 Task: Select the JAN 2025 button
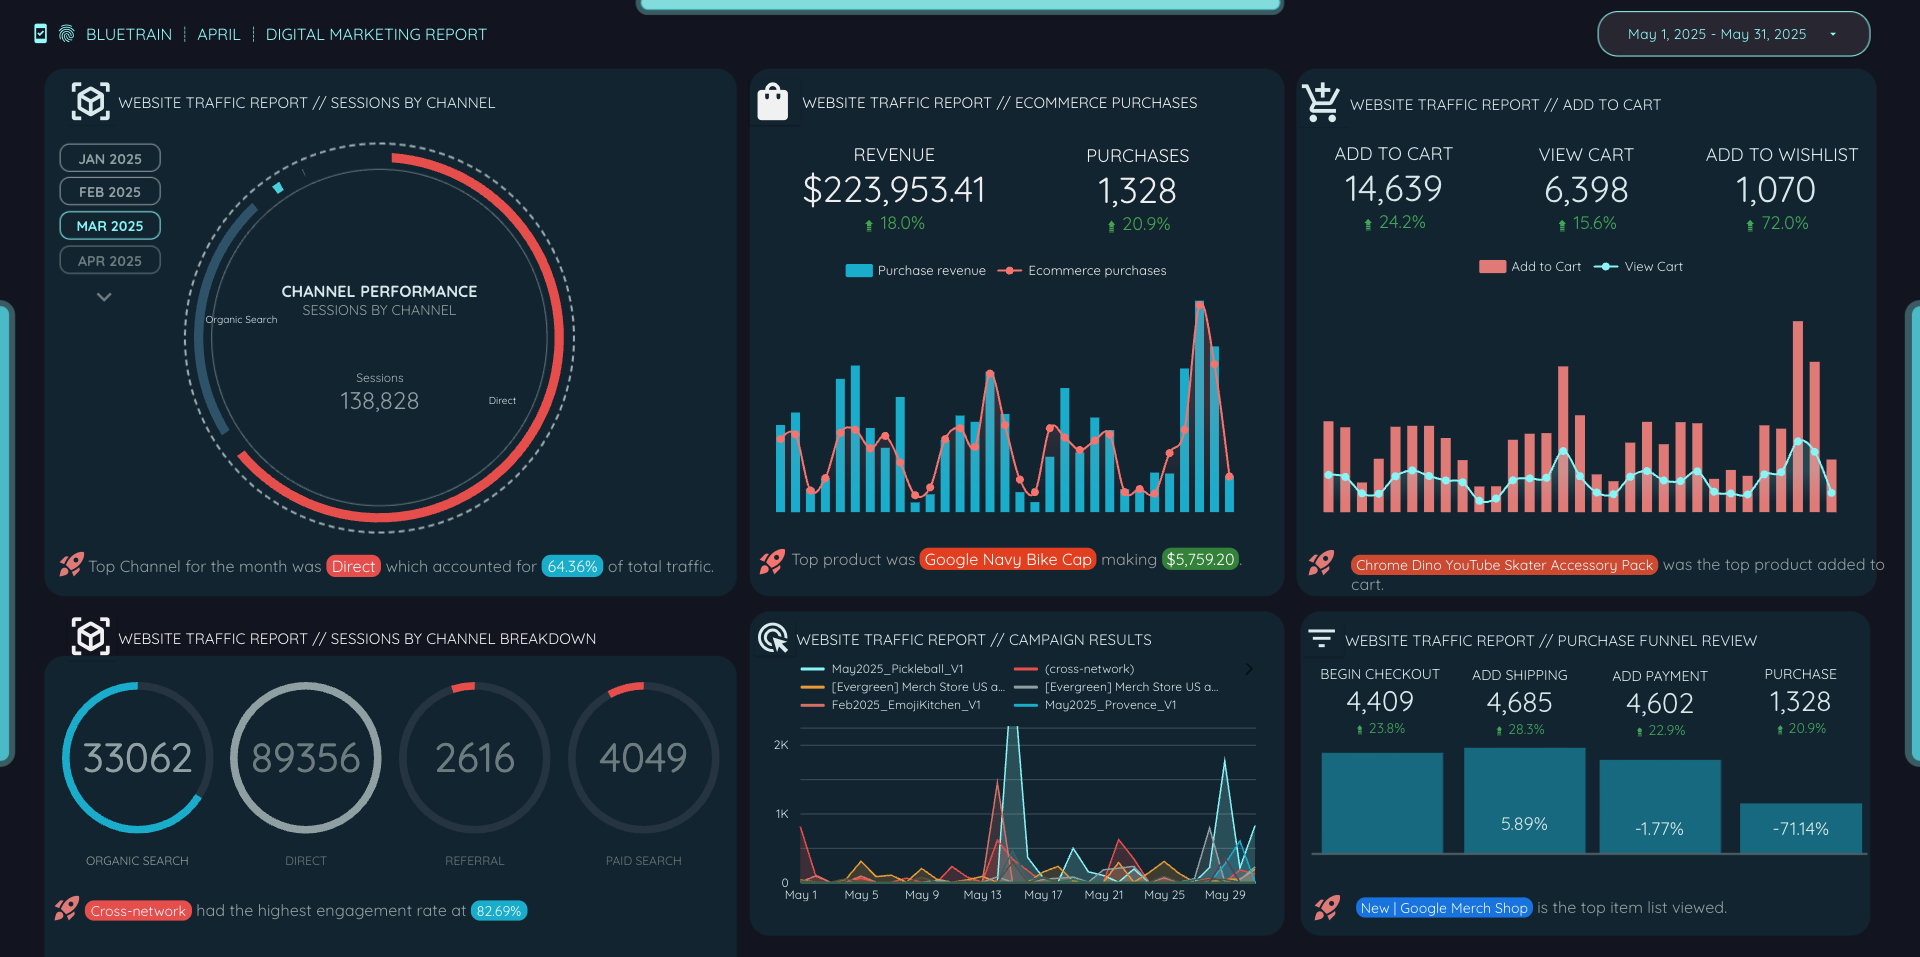(110, 157)
